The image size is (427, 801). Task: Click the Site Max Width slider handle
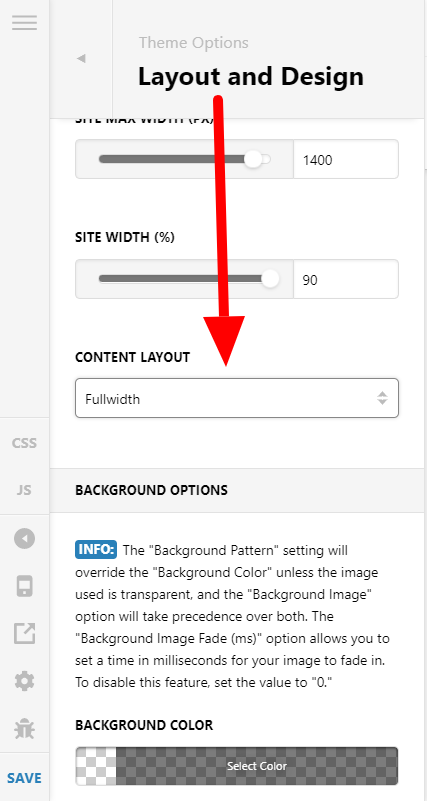253,159
